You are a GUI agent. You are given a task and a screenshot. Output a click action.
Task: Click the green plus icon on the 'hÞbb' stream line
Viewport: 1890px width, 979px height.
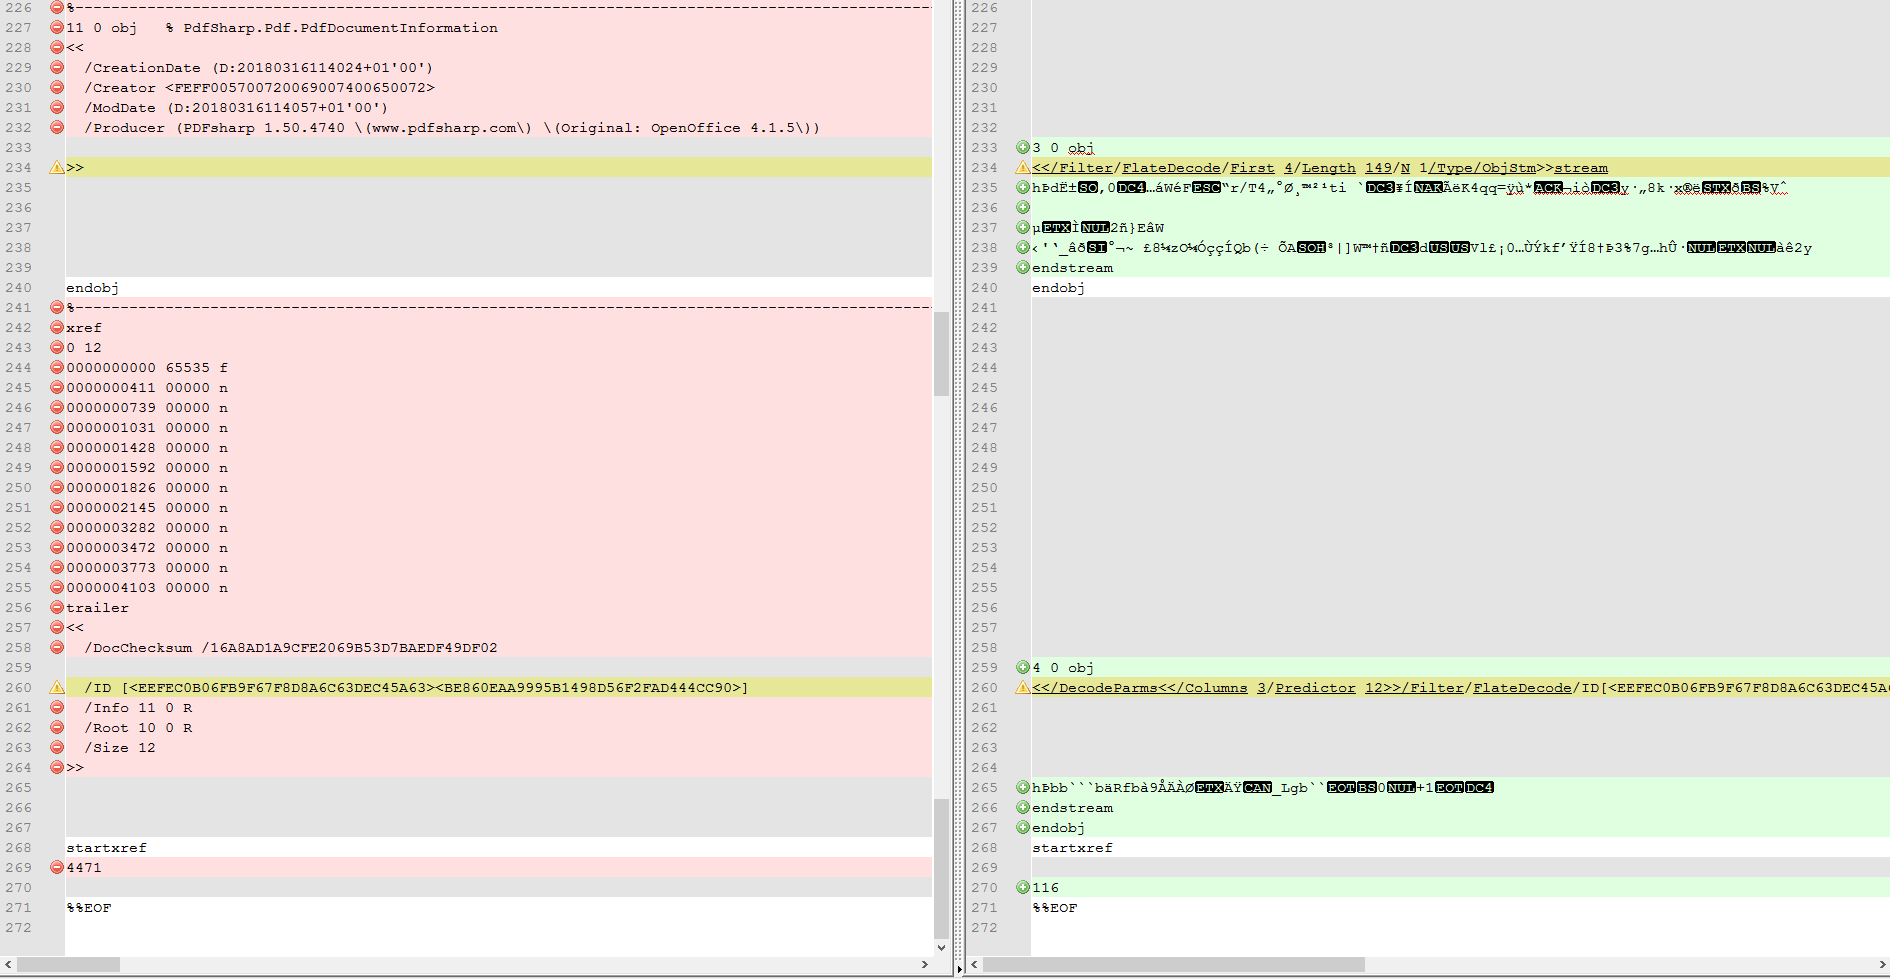pos(1023,787)
